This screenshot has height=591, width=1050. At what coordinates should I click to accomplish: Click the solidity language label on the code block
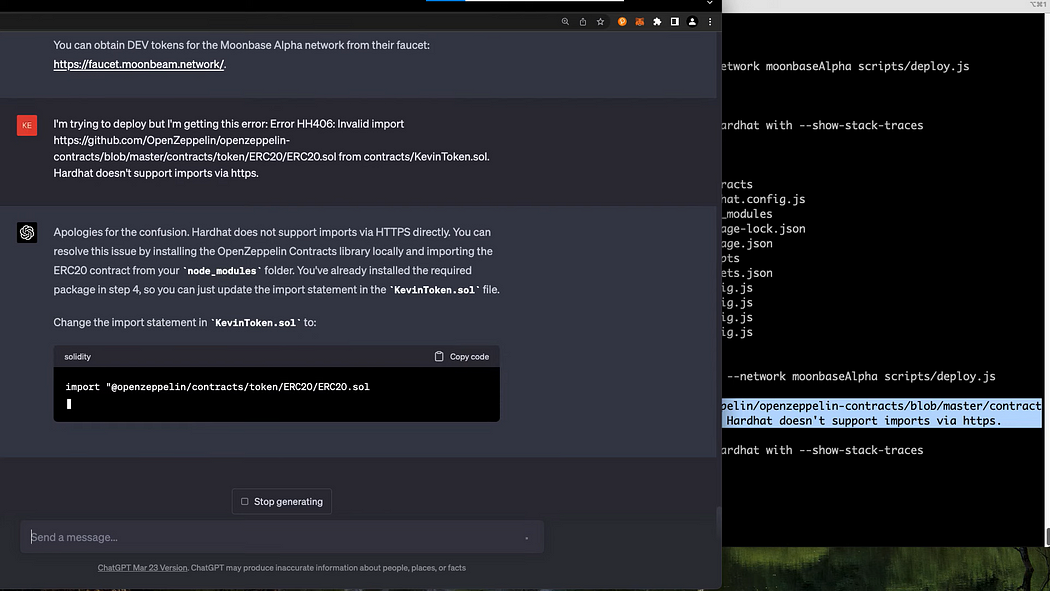(x=78, y=357)
